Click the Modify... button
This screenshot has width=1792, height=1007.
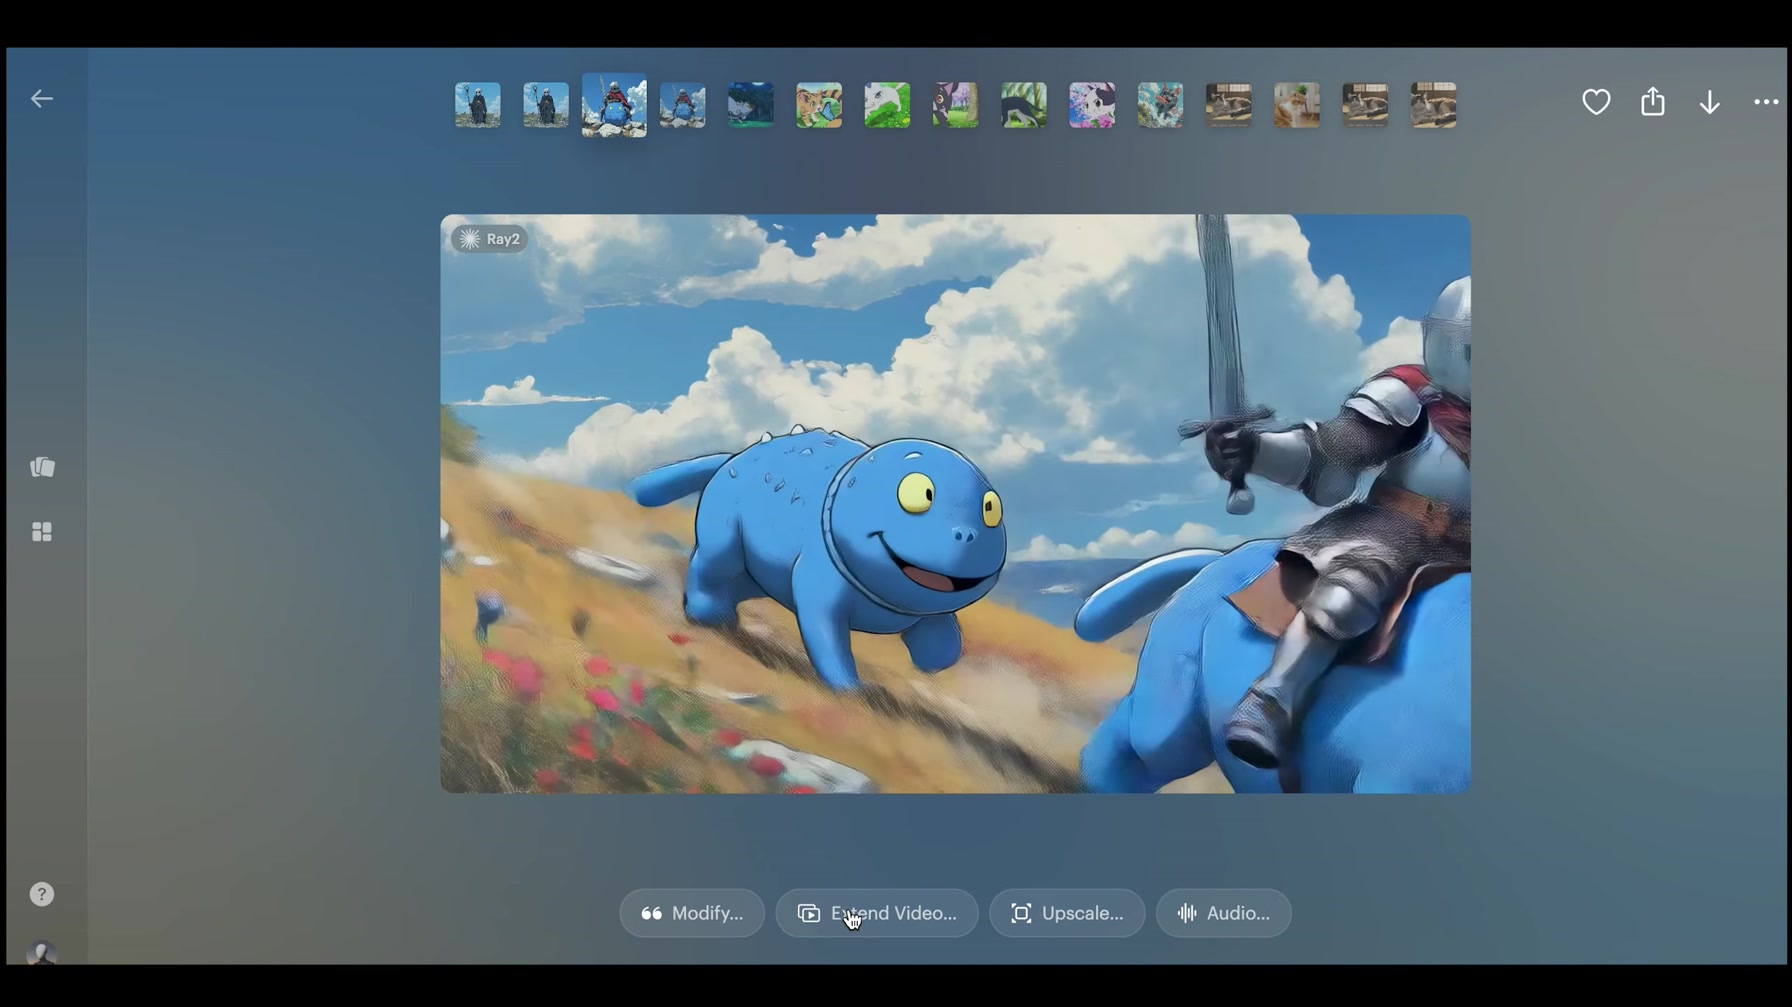692,913
